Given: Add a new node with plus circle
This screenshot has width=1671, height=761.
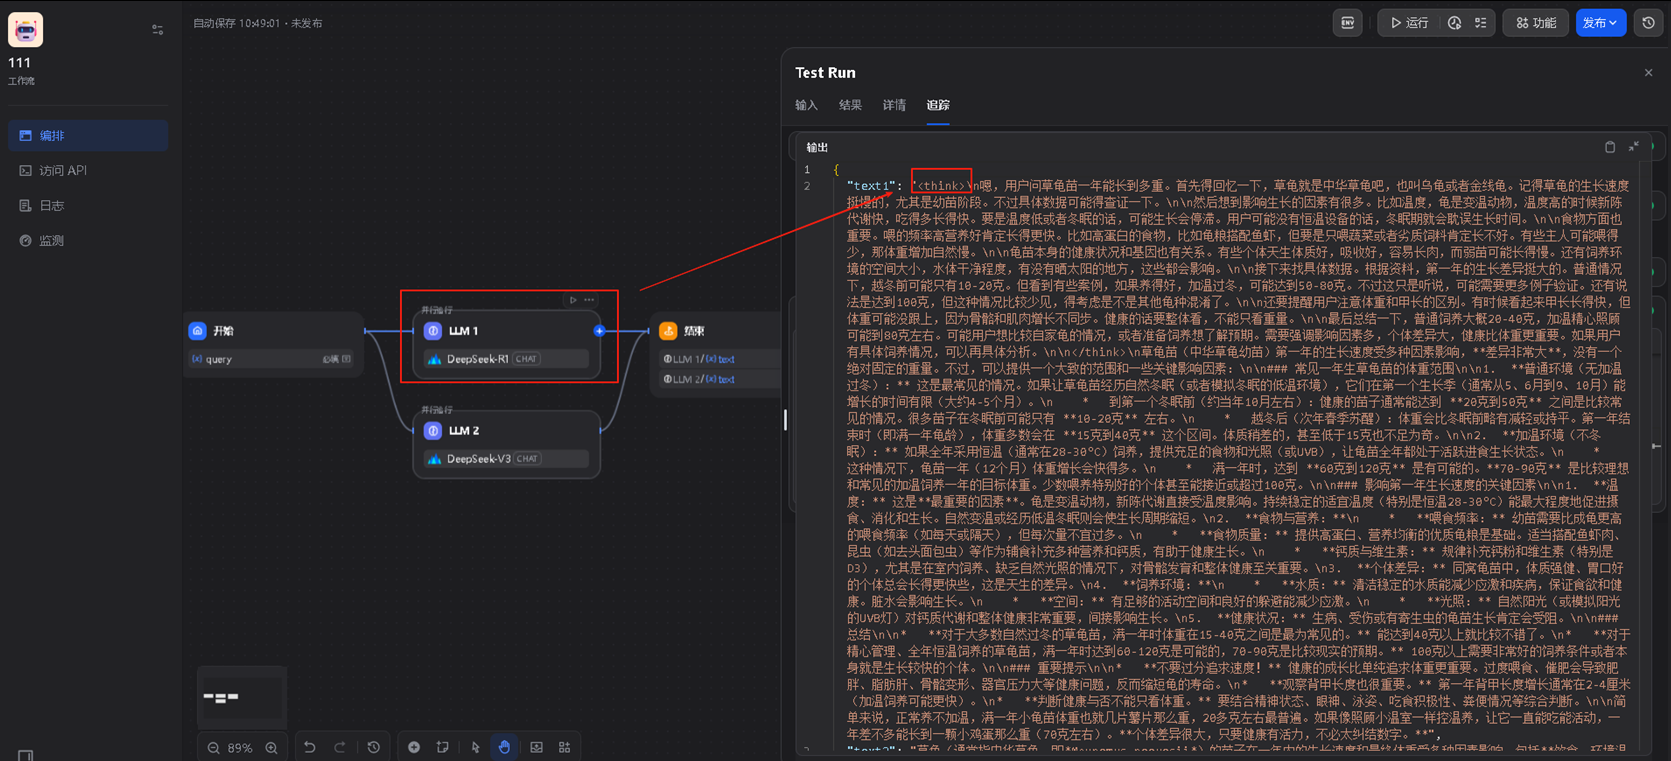Looking at the screenshot, I should [x=414, y=748].
